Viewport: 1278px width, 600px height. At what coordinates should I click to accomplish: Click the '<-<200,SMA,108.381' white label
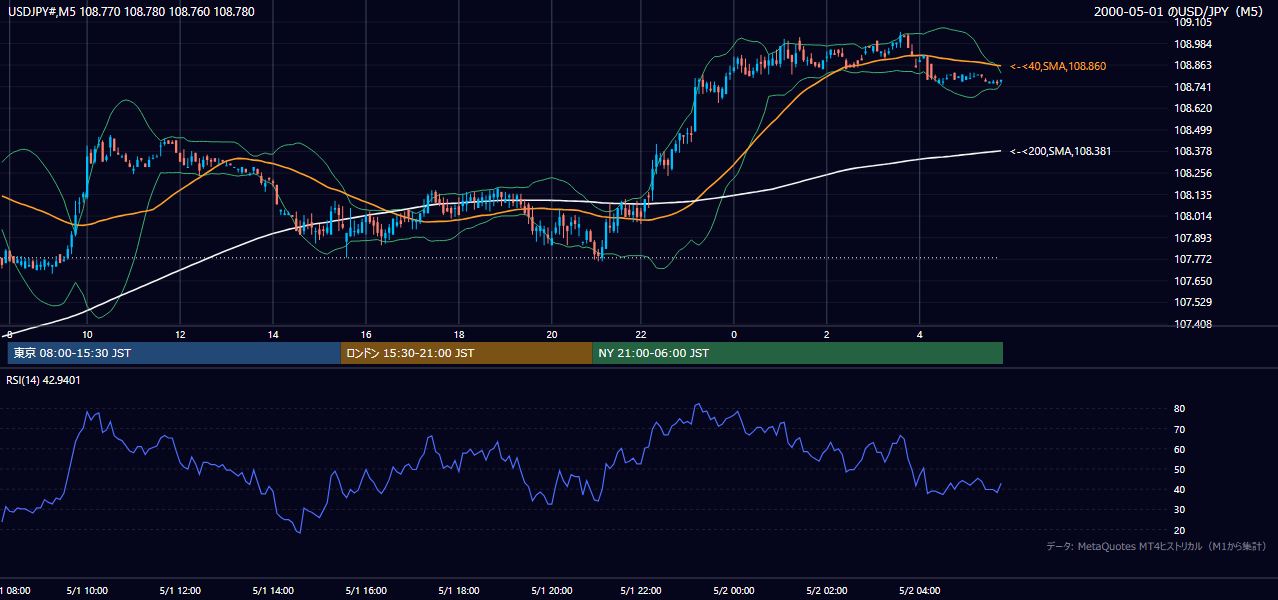(x=1060, y=151)
